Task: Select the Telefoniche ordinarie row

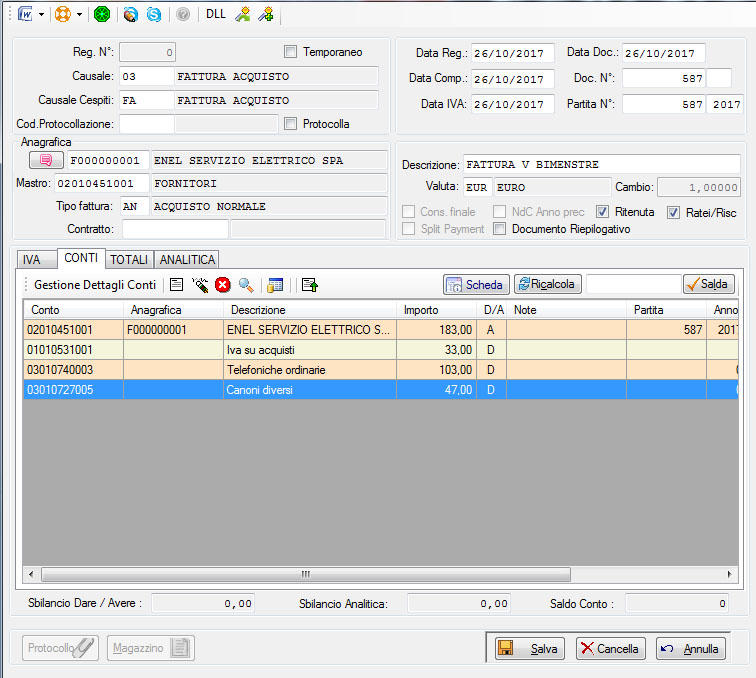Action: [x=381, y=370]
